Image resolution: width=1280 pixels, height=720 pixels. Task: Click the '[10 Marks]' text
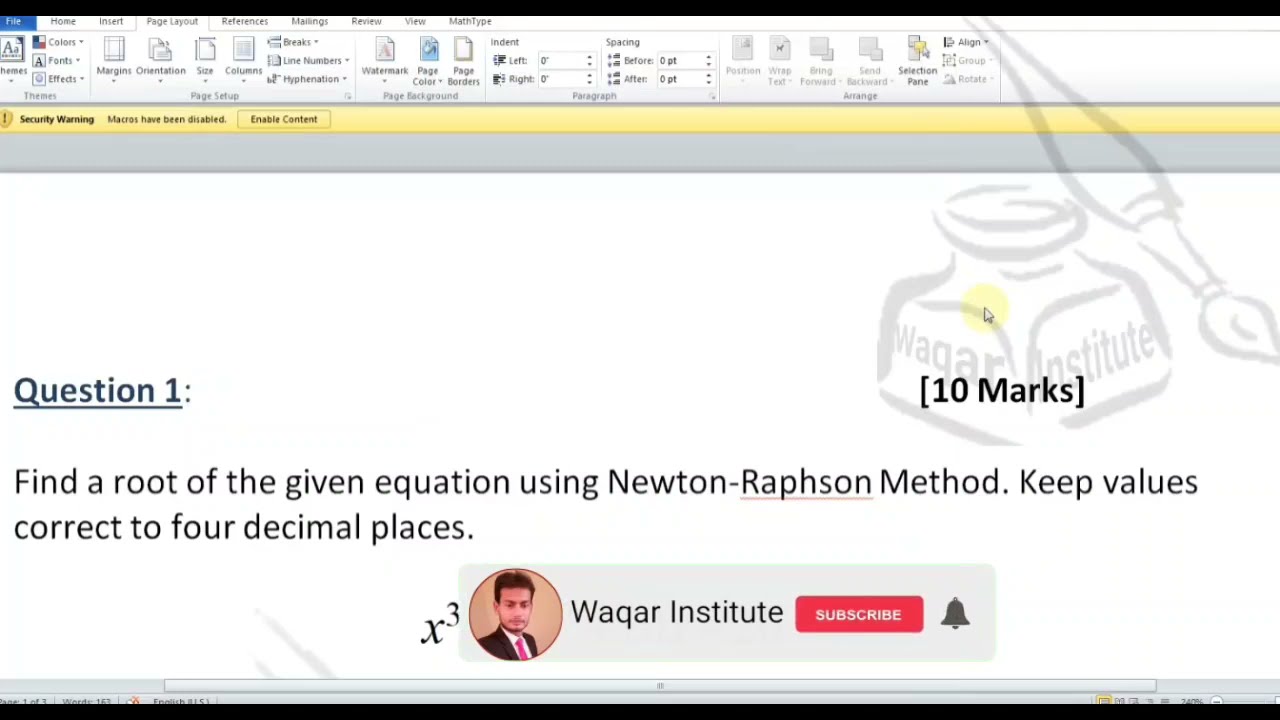click(1002, 390)
